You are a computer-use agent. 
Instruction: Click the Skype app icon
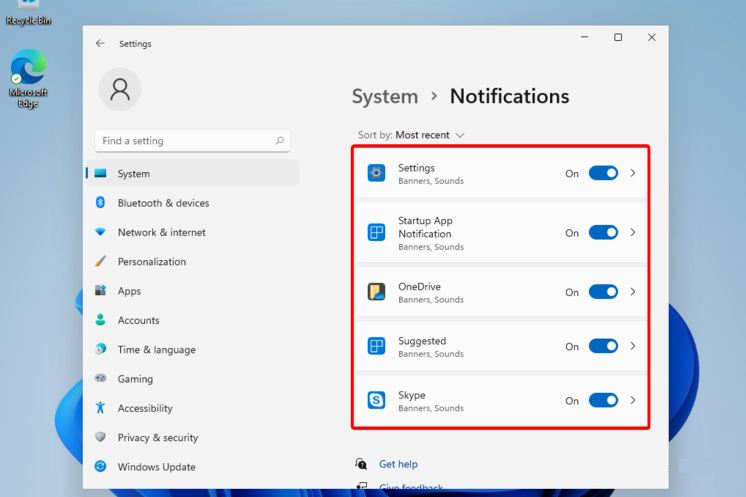[376, 400]
